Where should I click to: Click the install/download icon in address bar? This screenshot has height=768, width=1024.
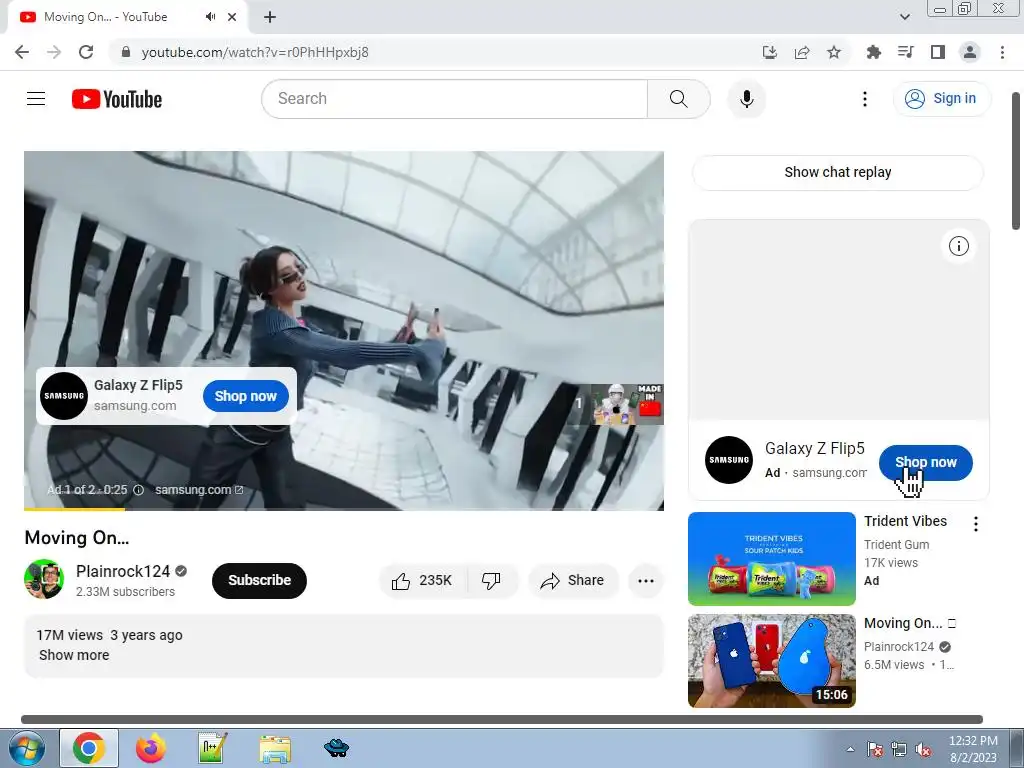point(770,52)
